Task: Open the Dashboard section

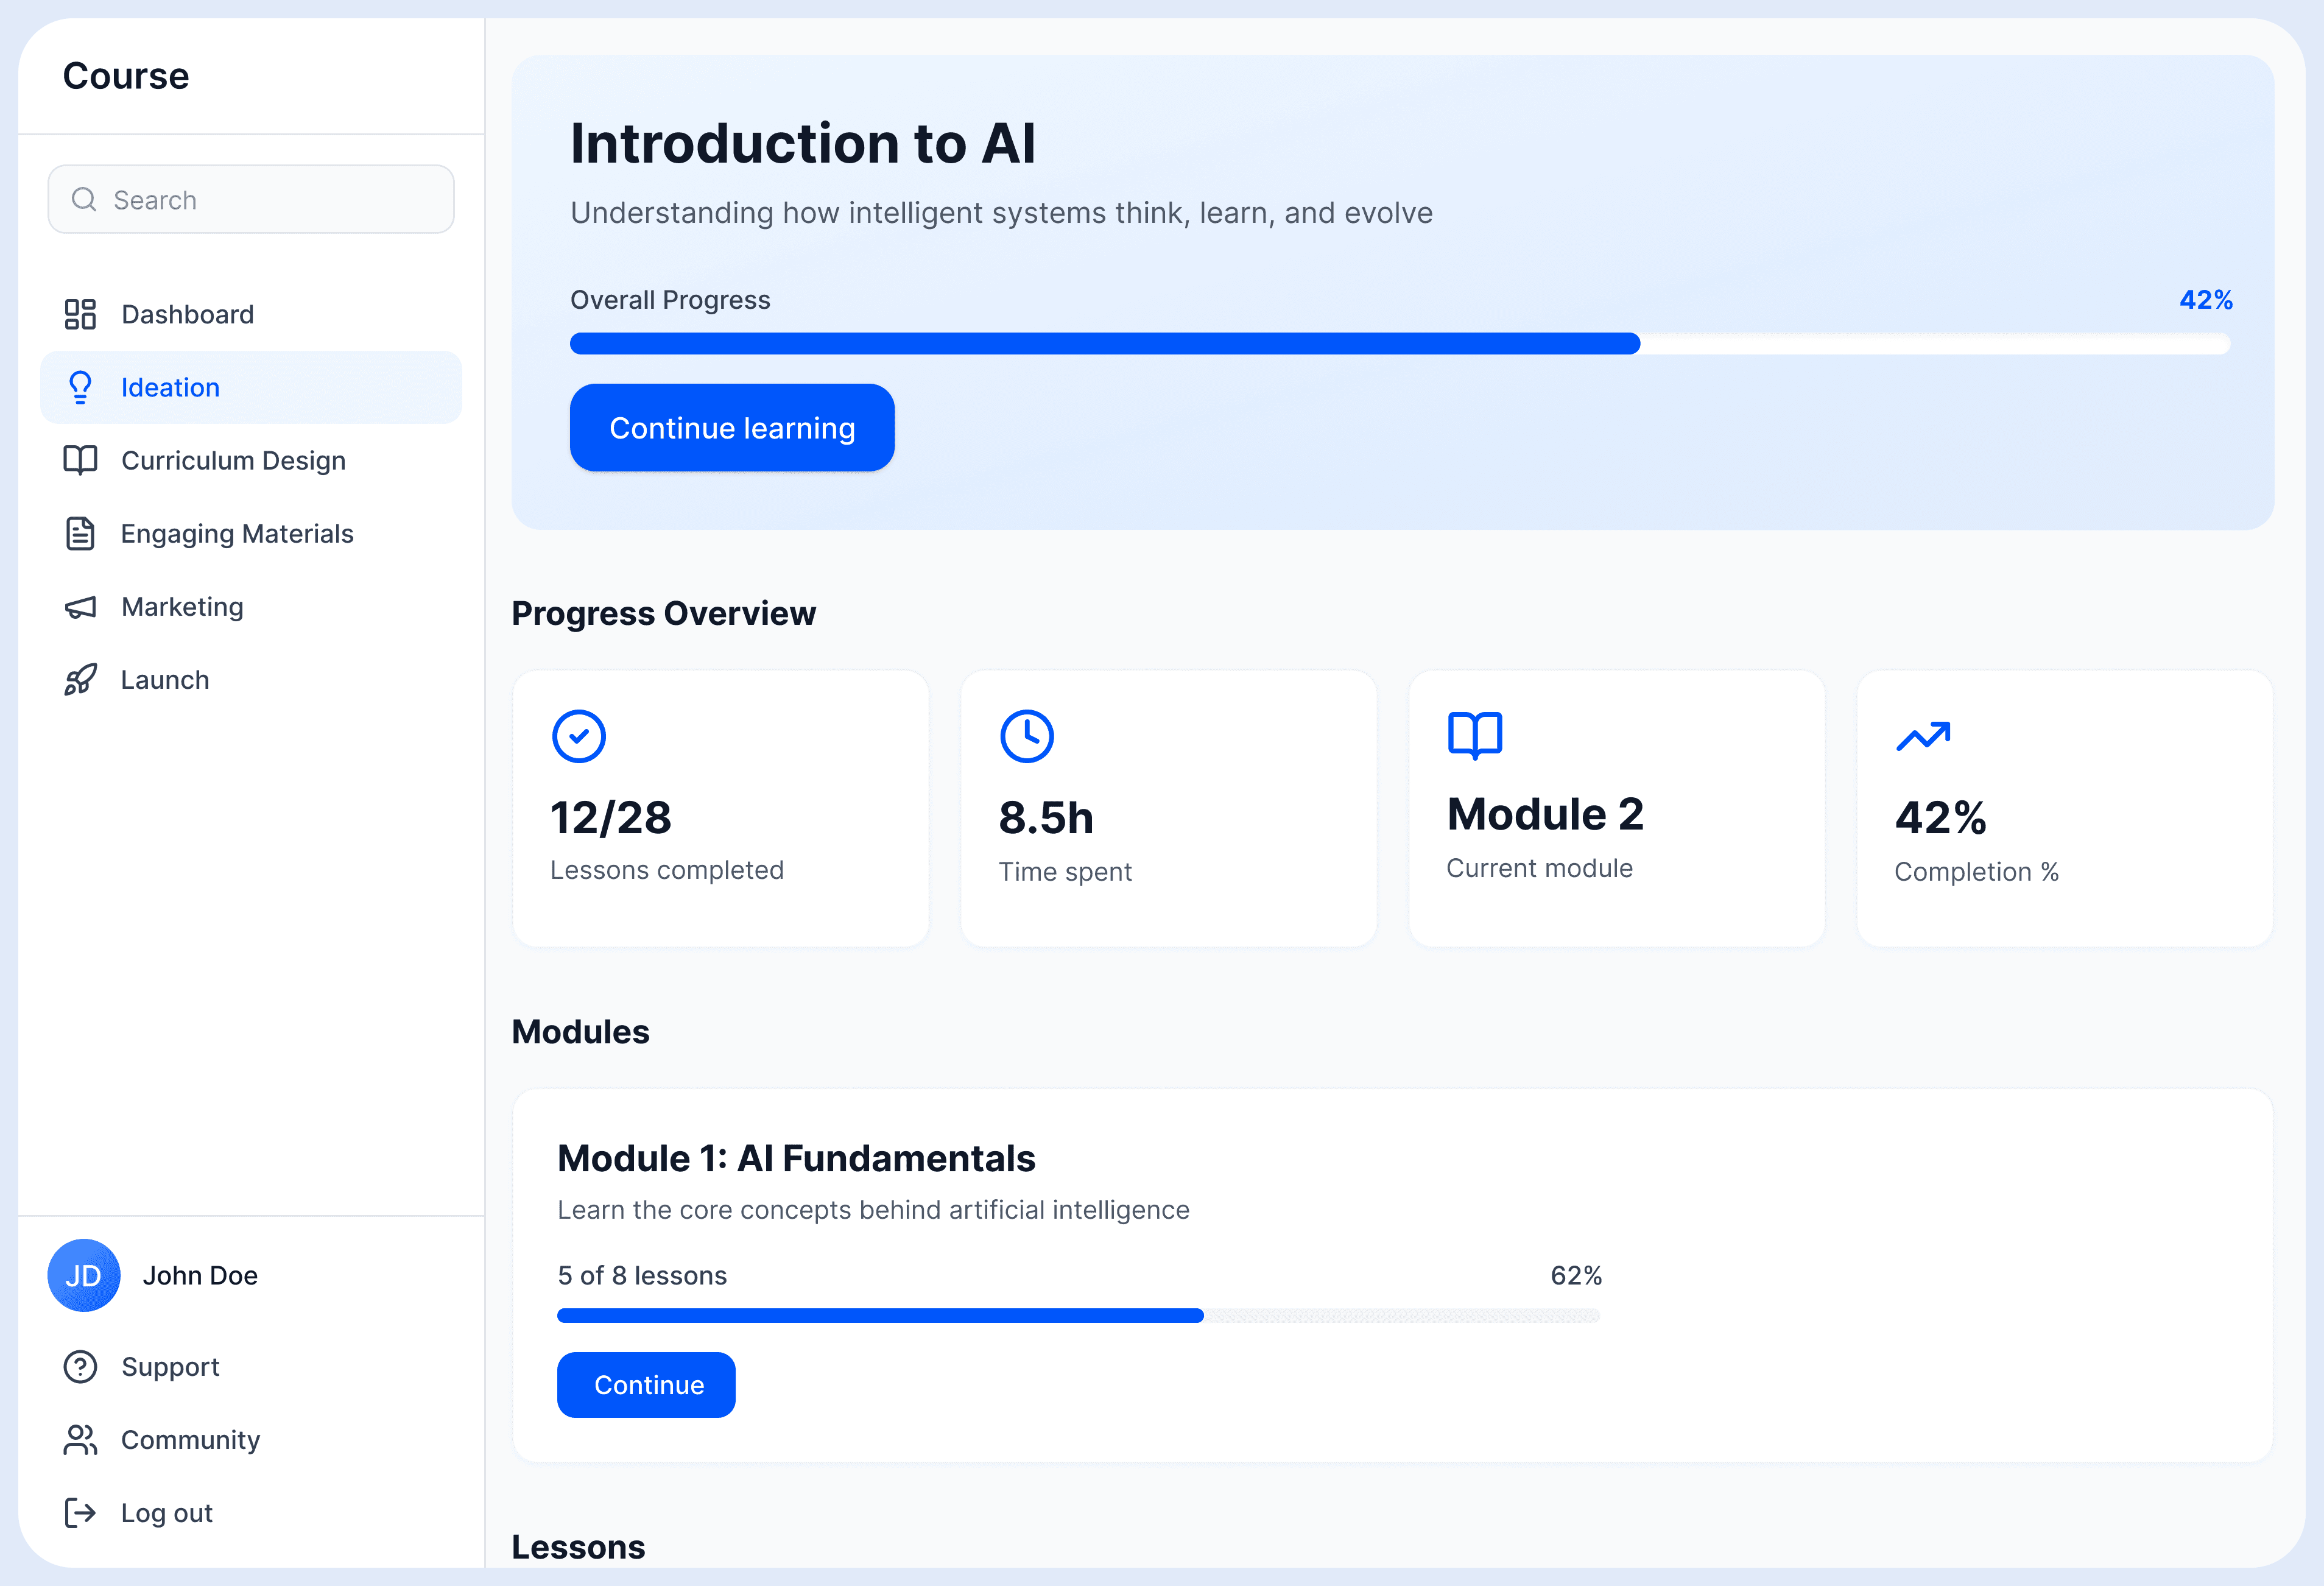Action: 187,313
